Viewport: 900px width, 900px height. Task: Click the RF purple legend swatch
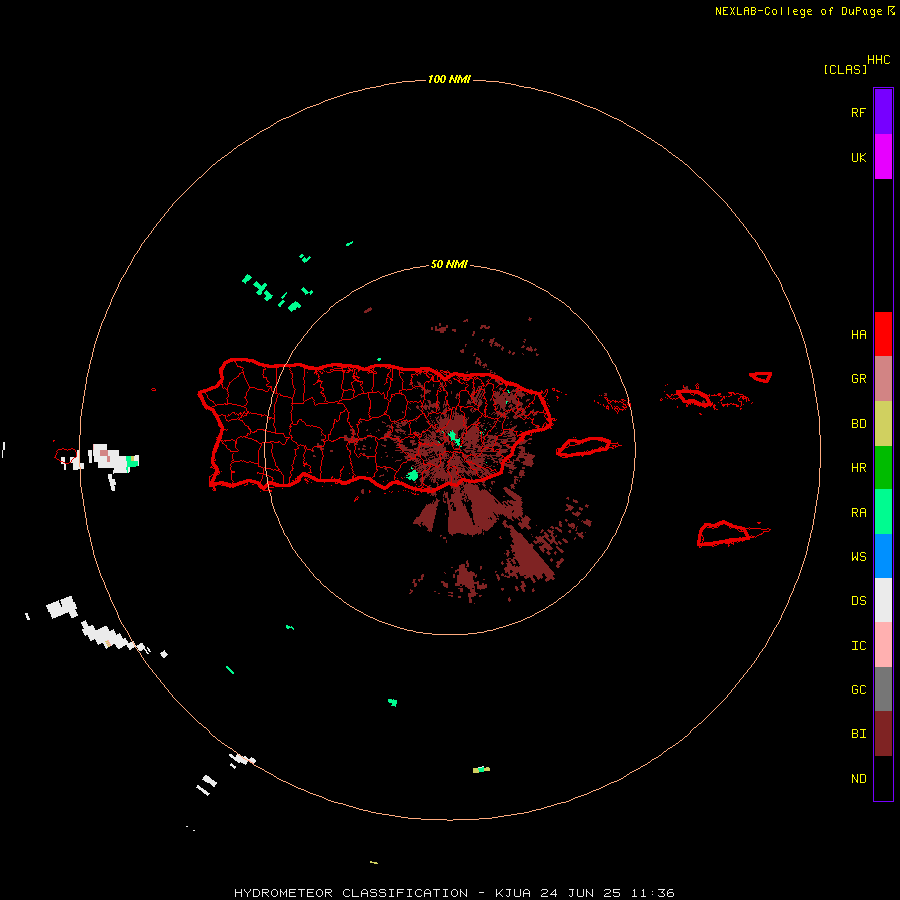tap(883, 112)
